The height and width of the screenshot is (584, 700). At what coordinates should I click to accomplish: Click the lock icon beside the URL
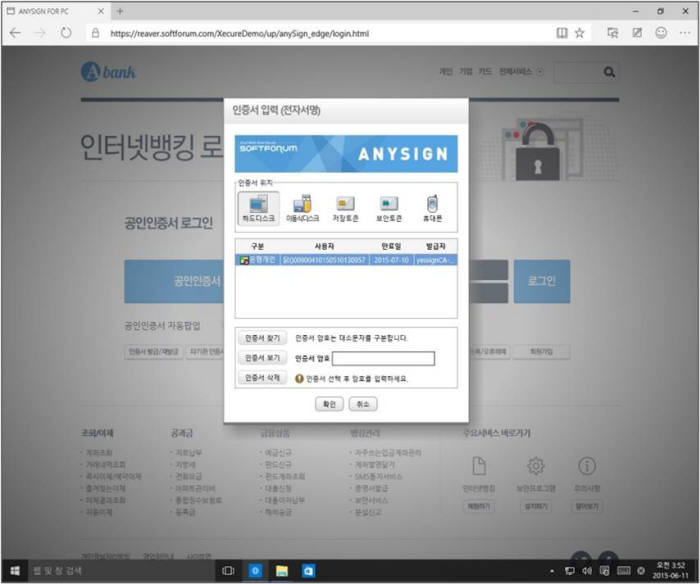95,33
